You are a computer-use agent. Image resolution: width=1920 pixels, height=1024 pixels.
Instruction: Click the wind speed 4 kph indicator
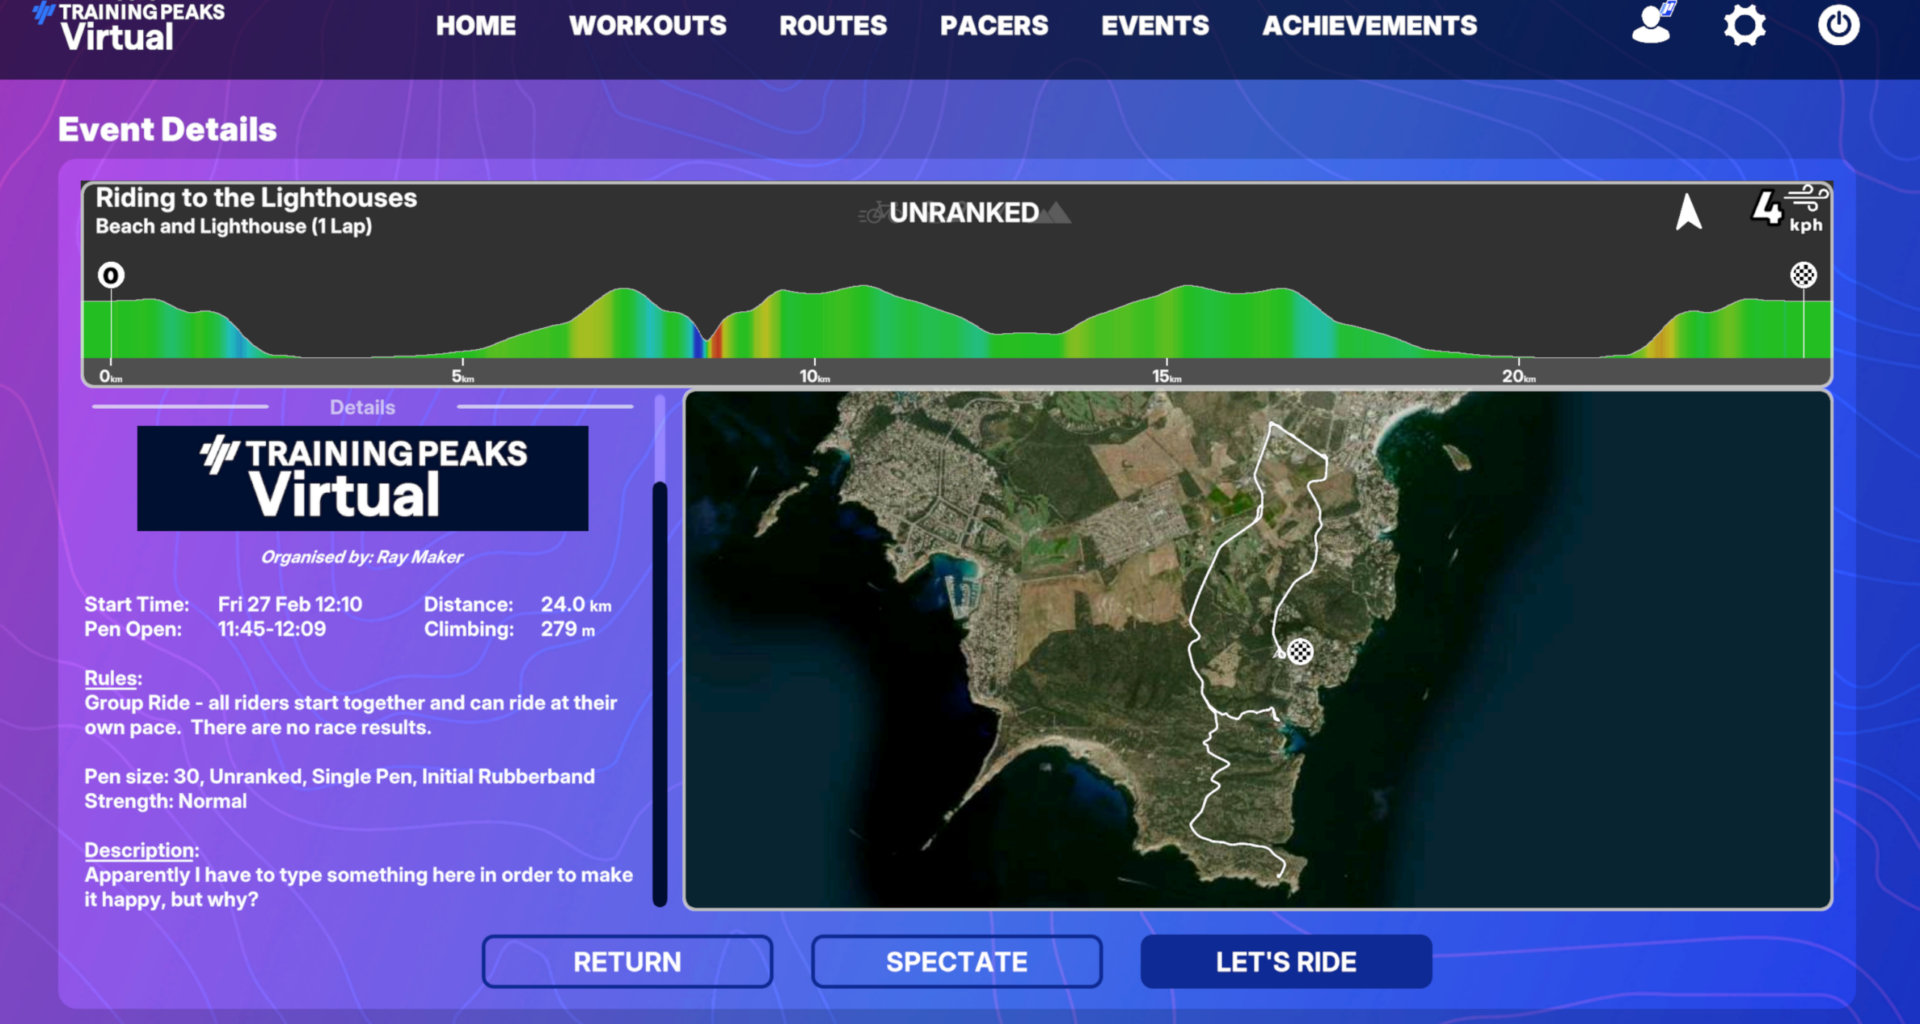(x=1790, y=212)
